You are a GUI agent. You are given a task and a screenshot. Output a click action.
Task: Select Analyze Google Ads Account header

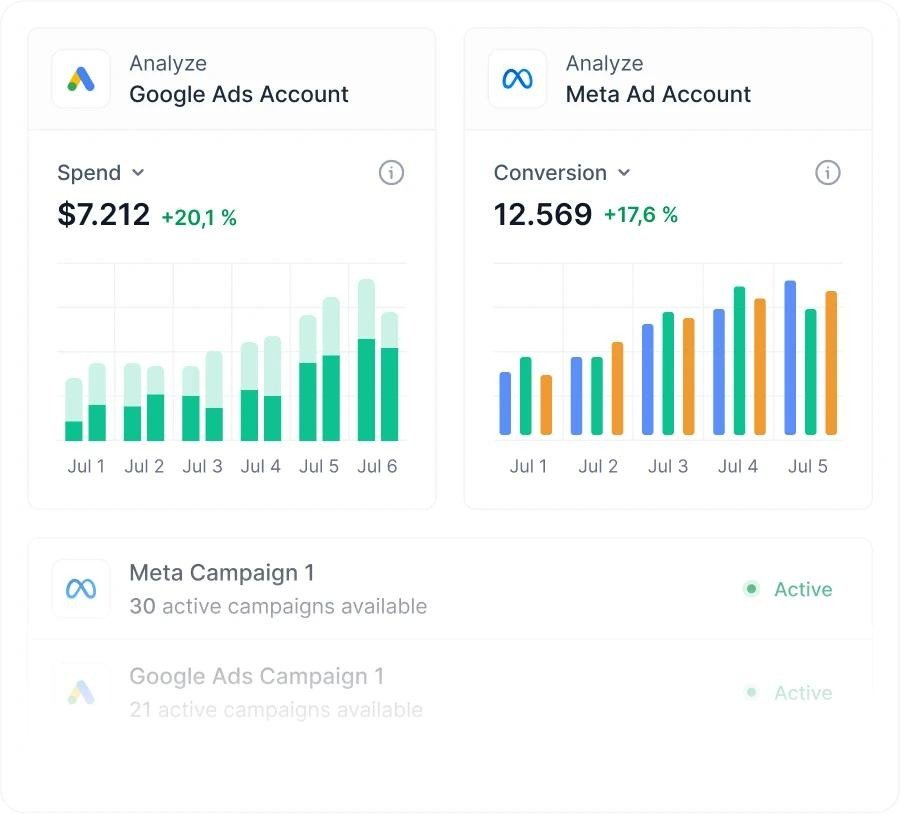click(232, 79)
